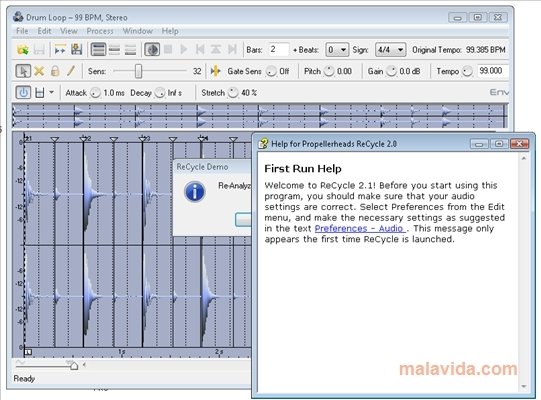Open the Help menu
The height and width of the screenshot is (400, 541).
pyautogui.click(x=170, y=31)
